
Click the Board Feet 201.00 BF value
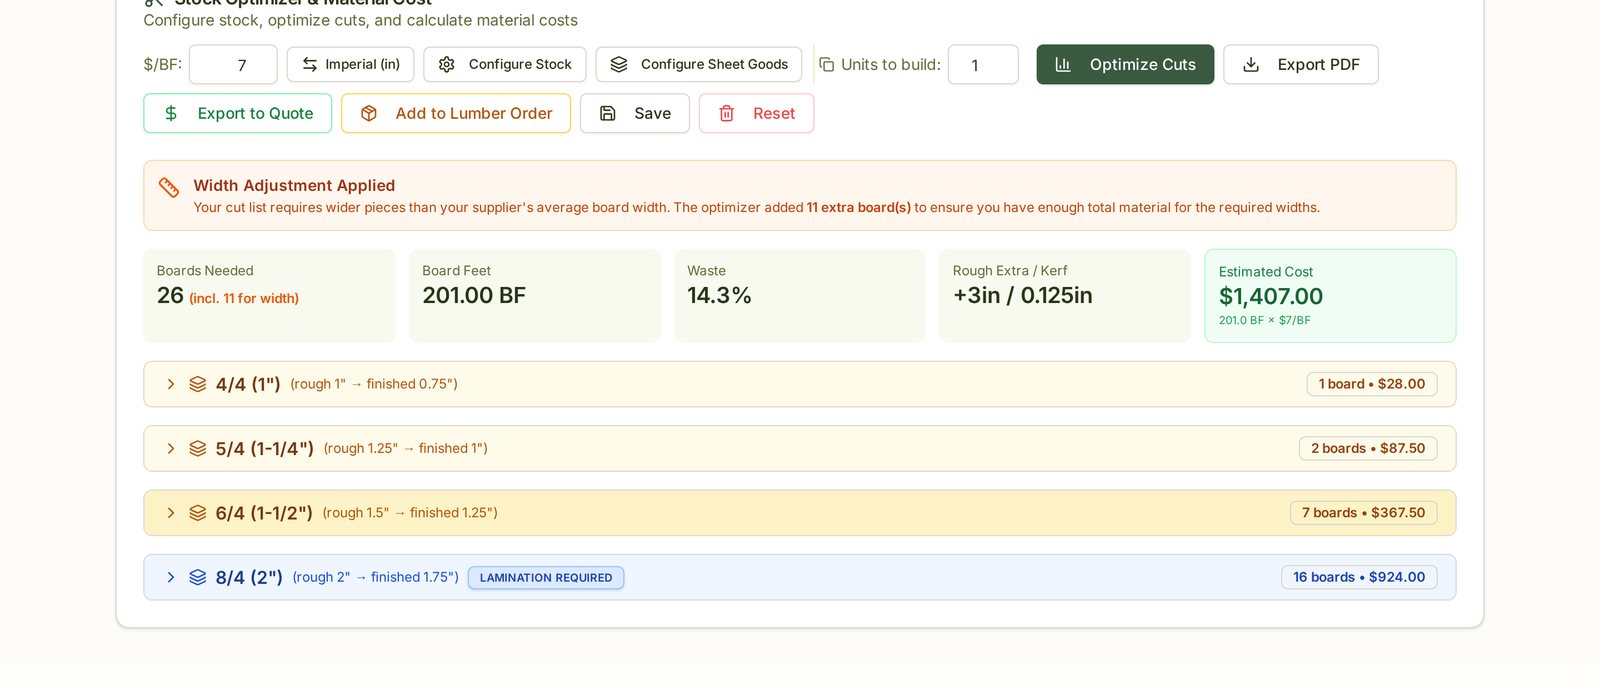pyautogui.click(x=474, y=295)
